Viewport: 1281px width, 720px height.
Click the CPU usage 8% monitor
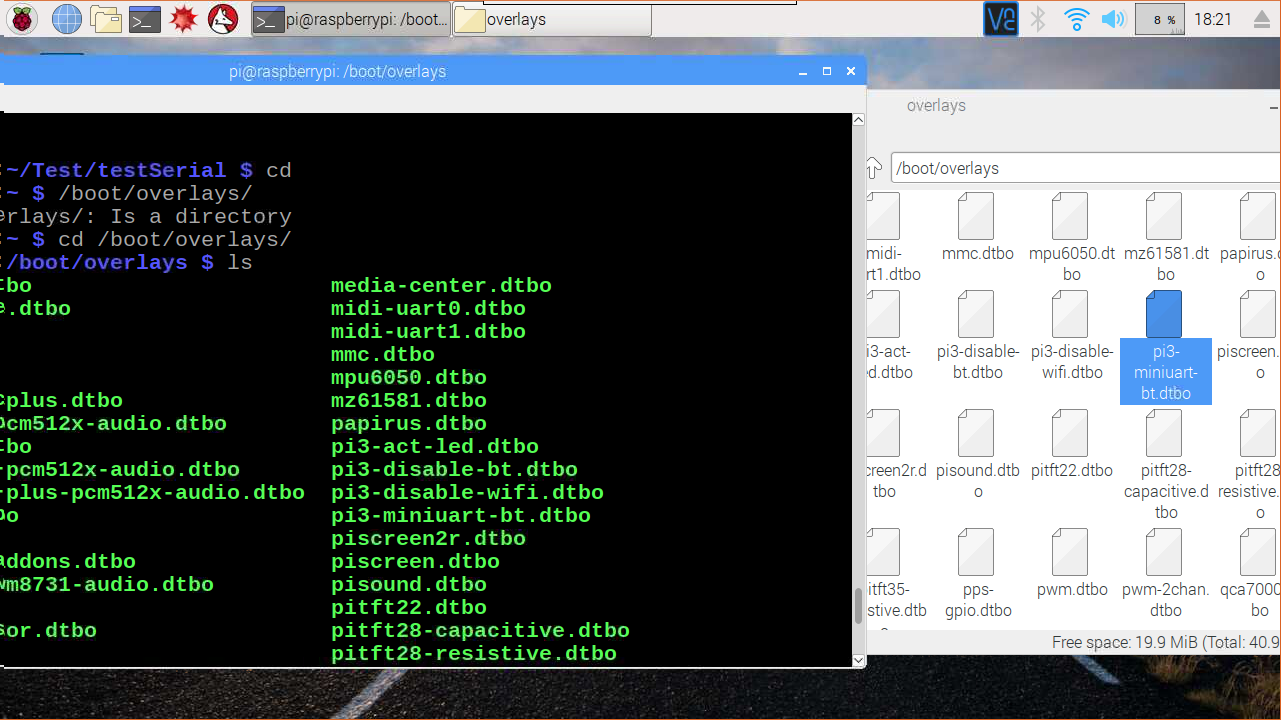pos(1160,19)
